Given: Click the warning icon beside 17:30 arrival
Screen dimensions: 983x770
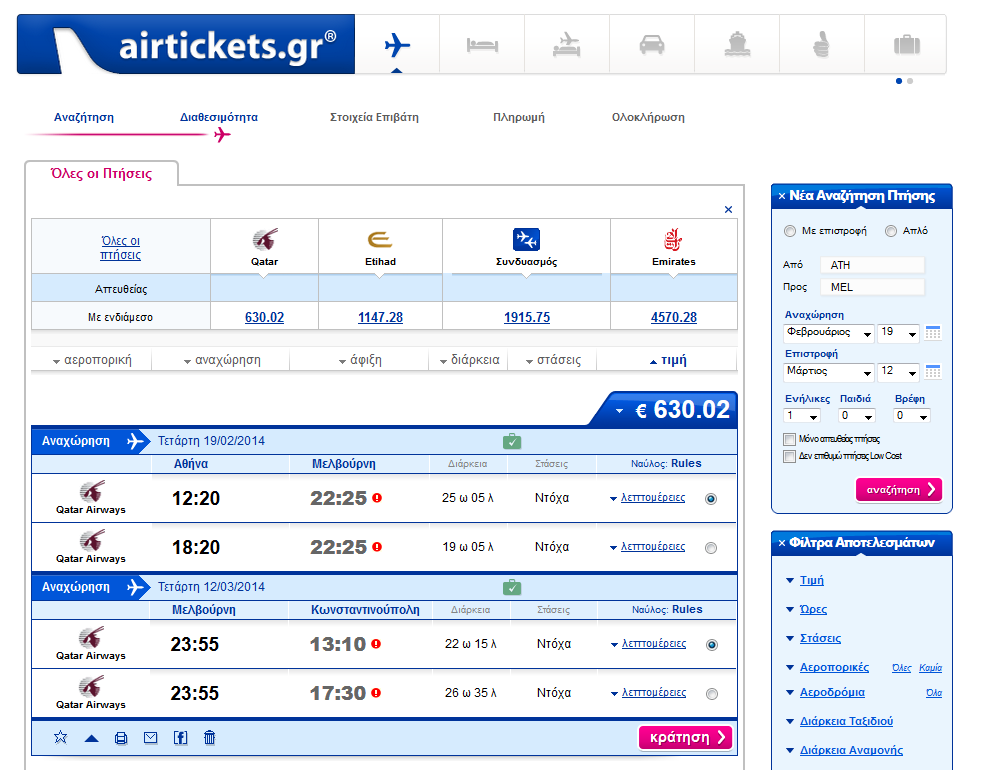Looking at the screenshot, I should coord(376,693).
